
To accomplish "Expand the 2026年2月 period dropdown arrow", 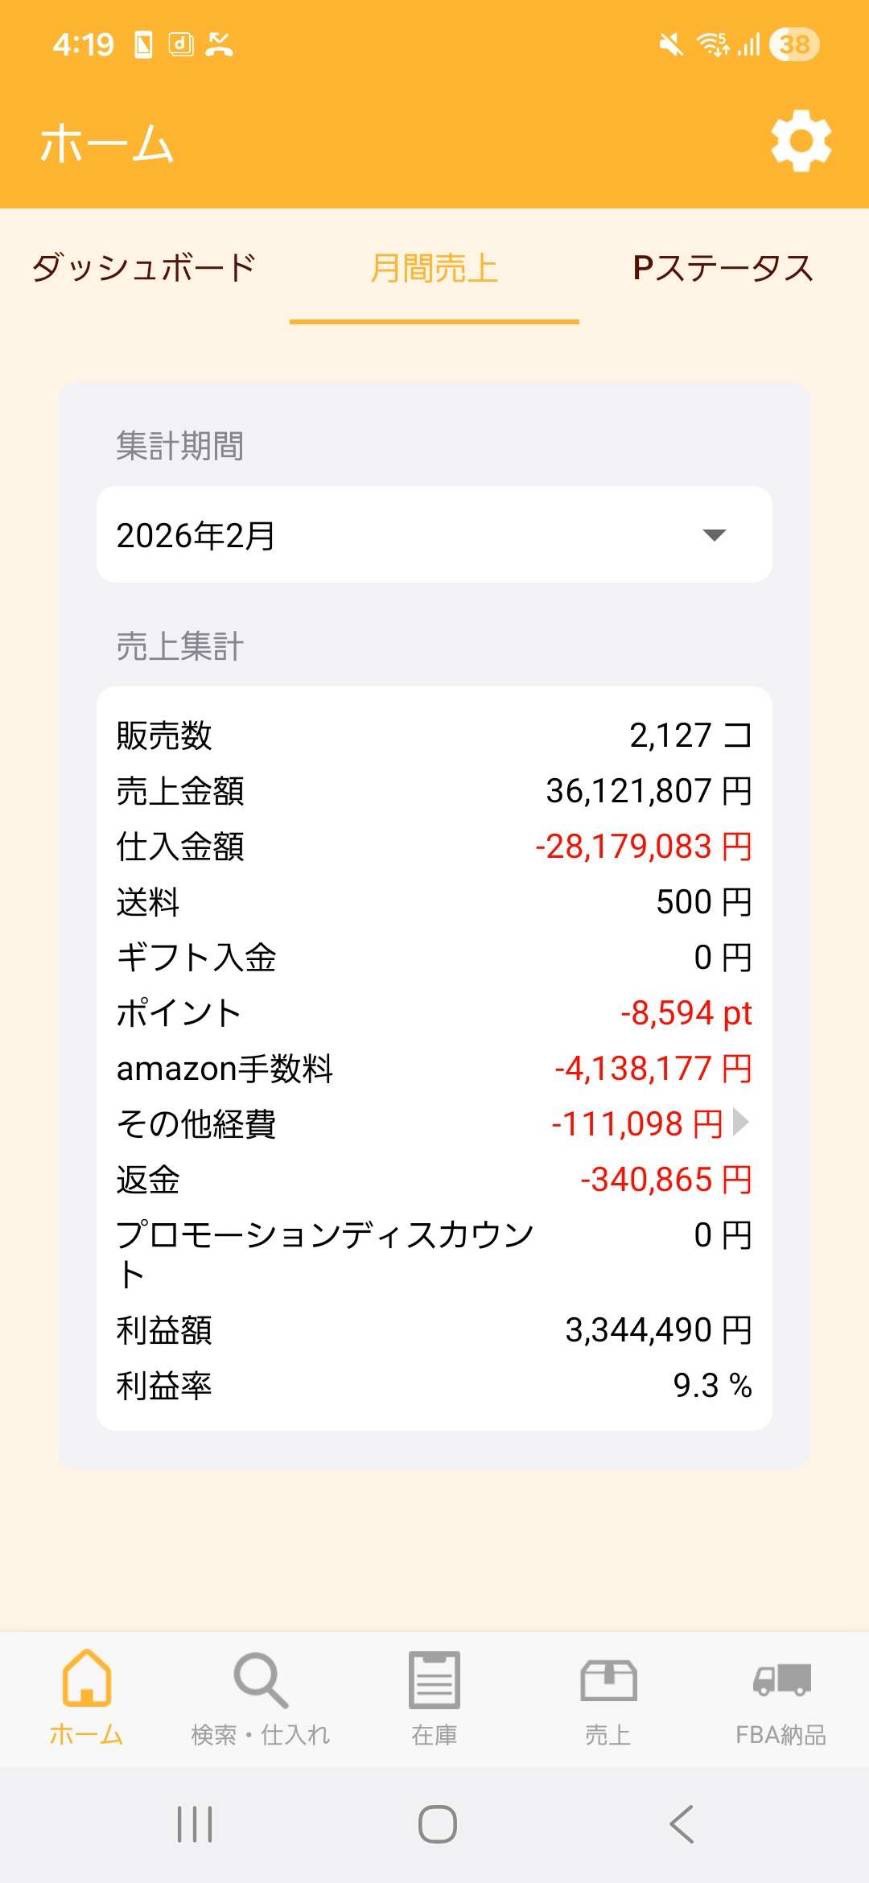I will (714, 535).
